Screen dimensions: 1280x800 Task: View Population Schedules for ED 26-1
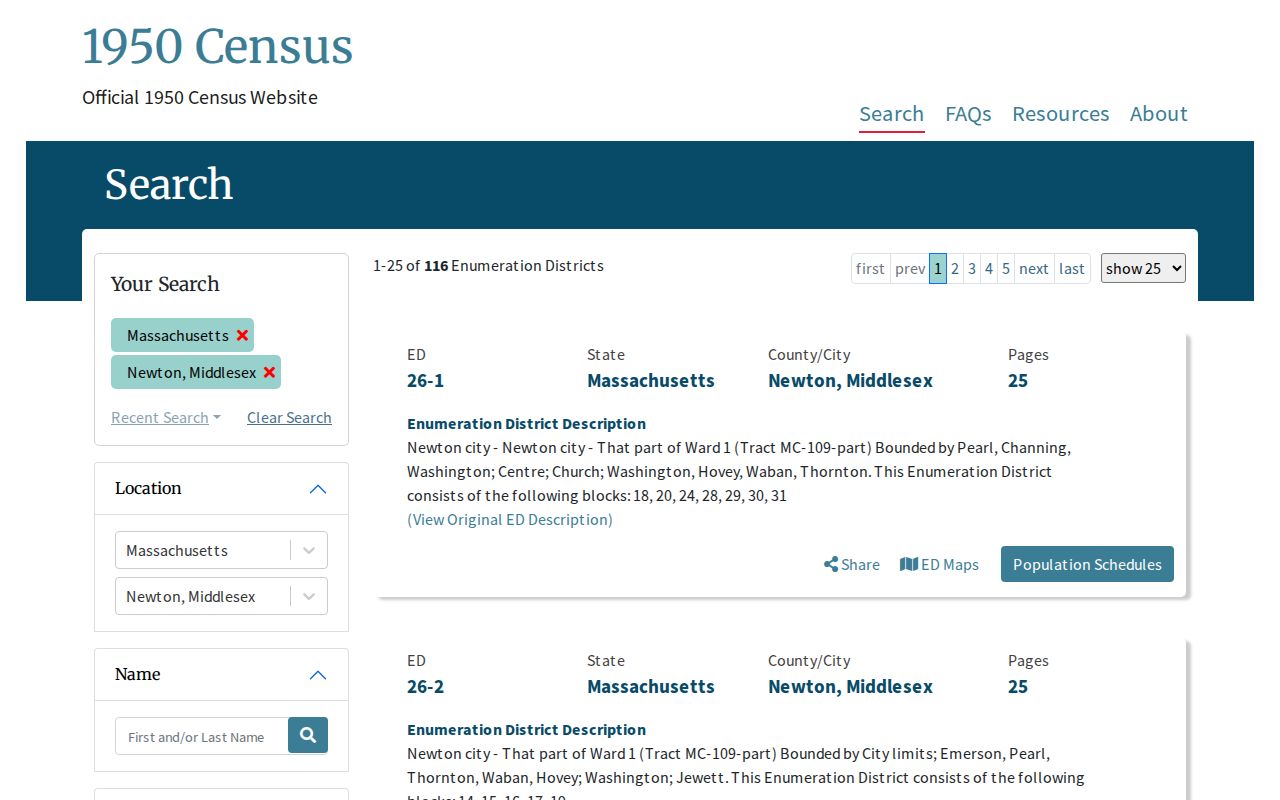[1087, 564]
